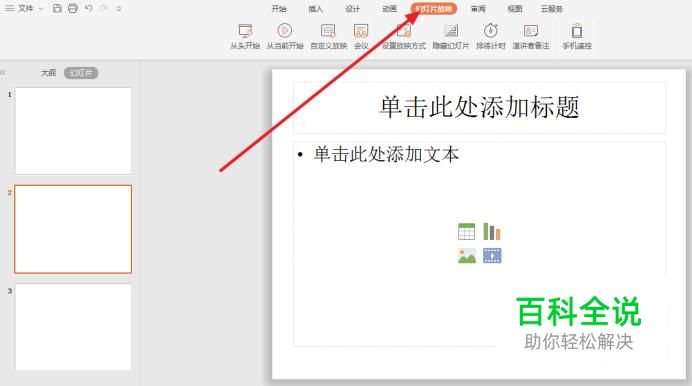The height and width of the screenshot is (386, 692).
Task: Switch to the 设计 tab
Action: coord(353,9)
